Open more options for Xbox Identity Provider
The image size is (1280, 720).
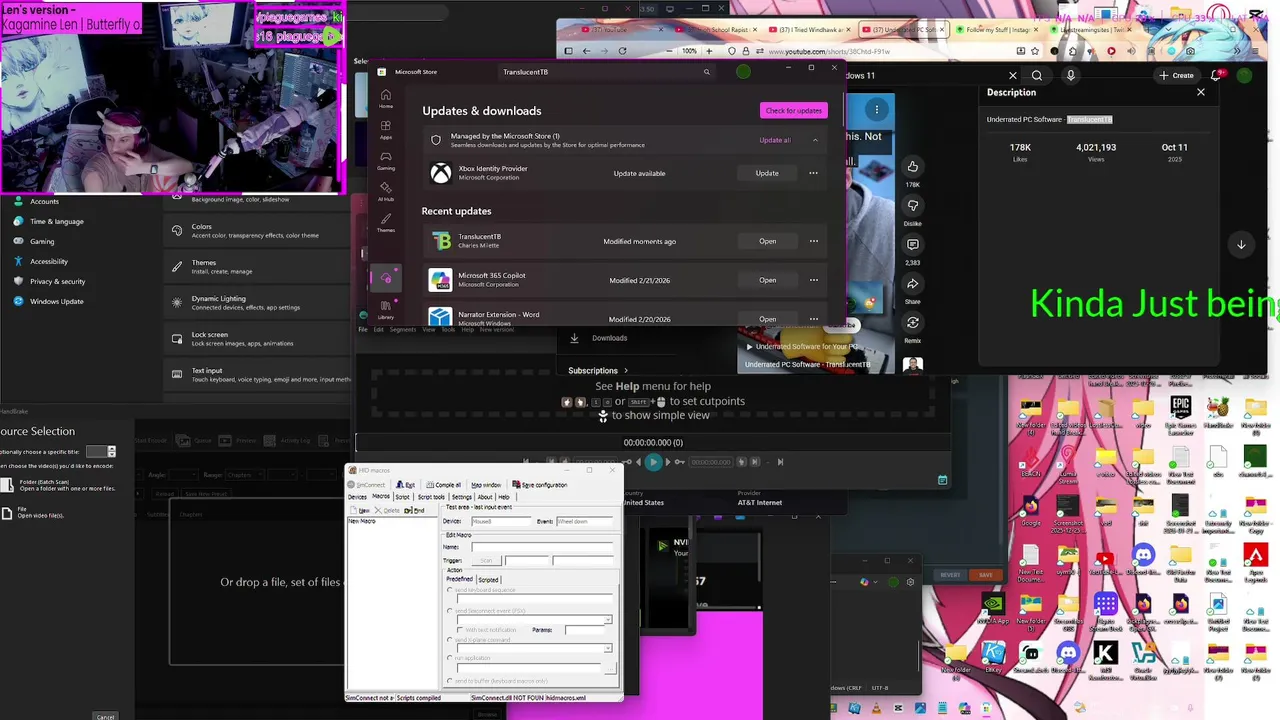point(813,173)
